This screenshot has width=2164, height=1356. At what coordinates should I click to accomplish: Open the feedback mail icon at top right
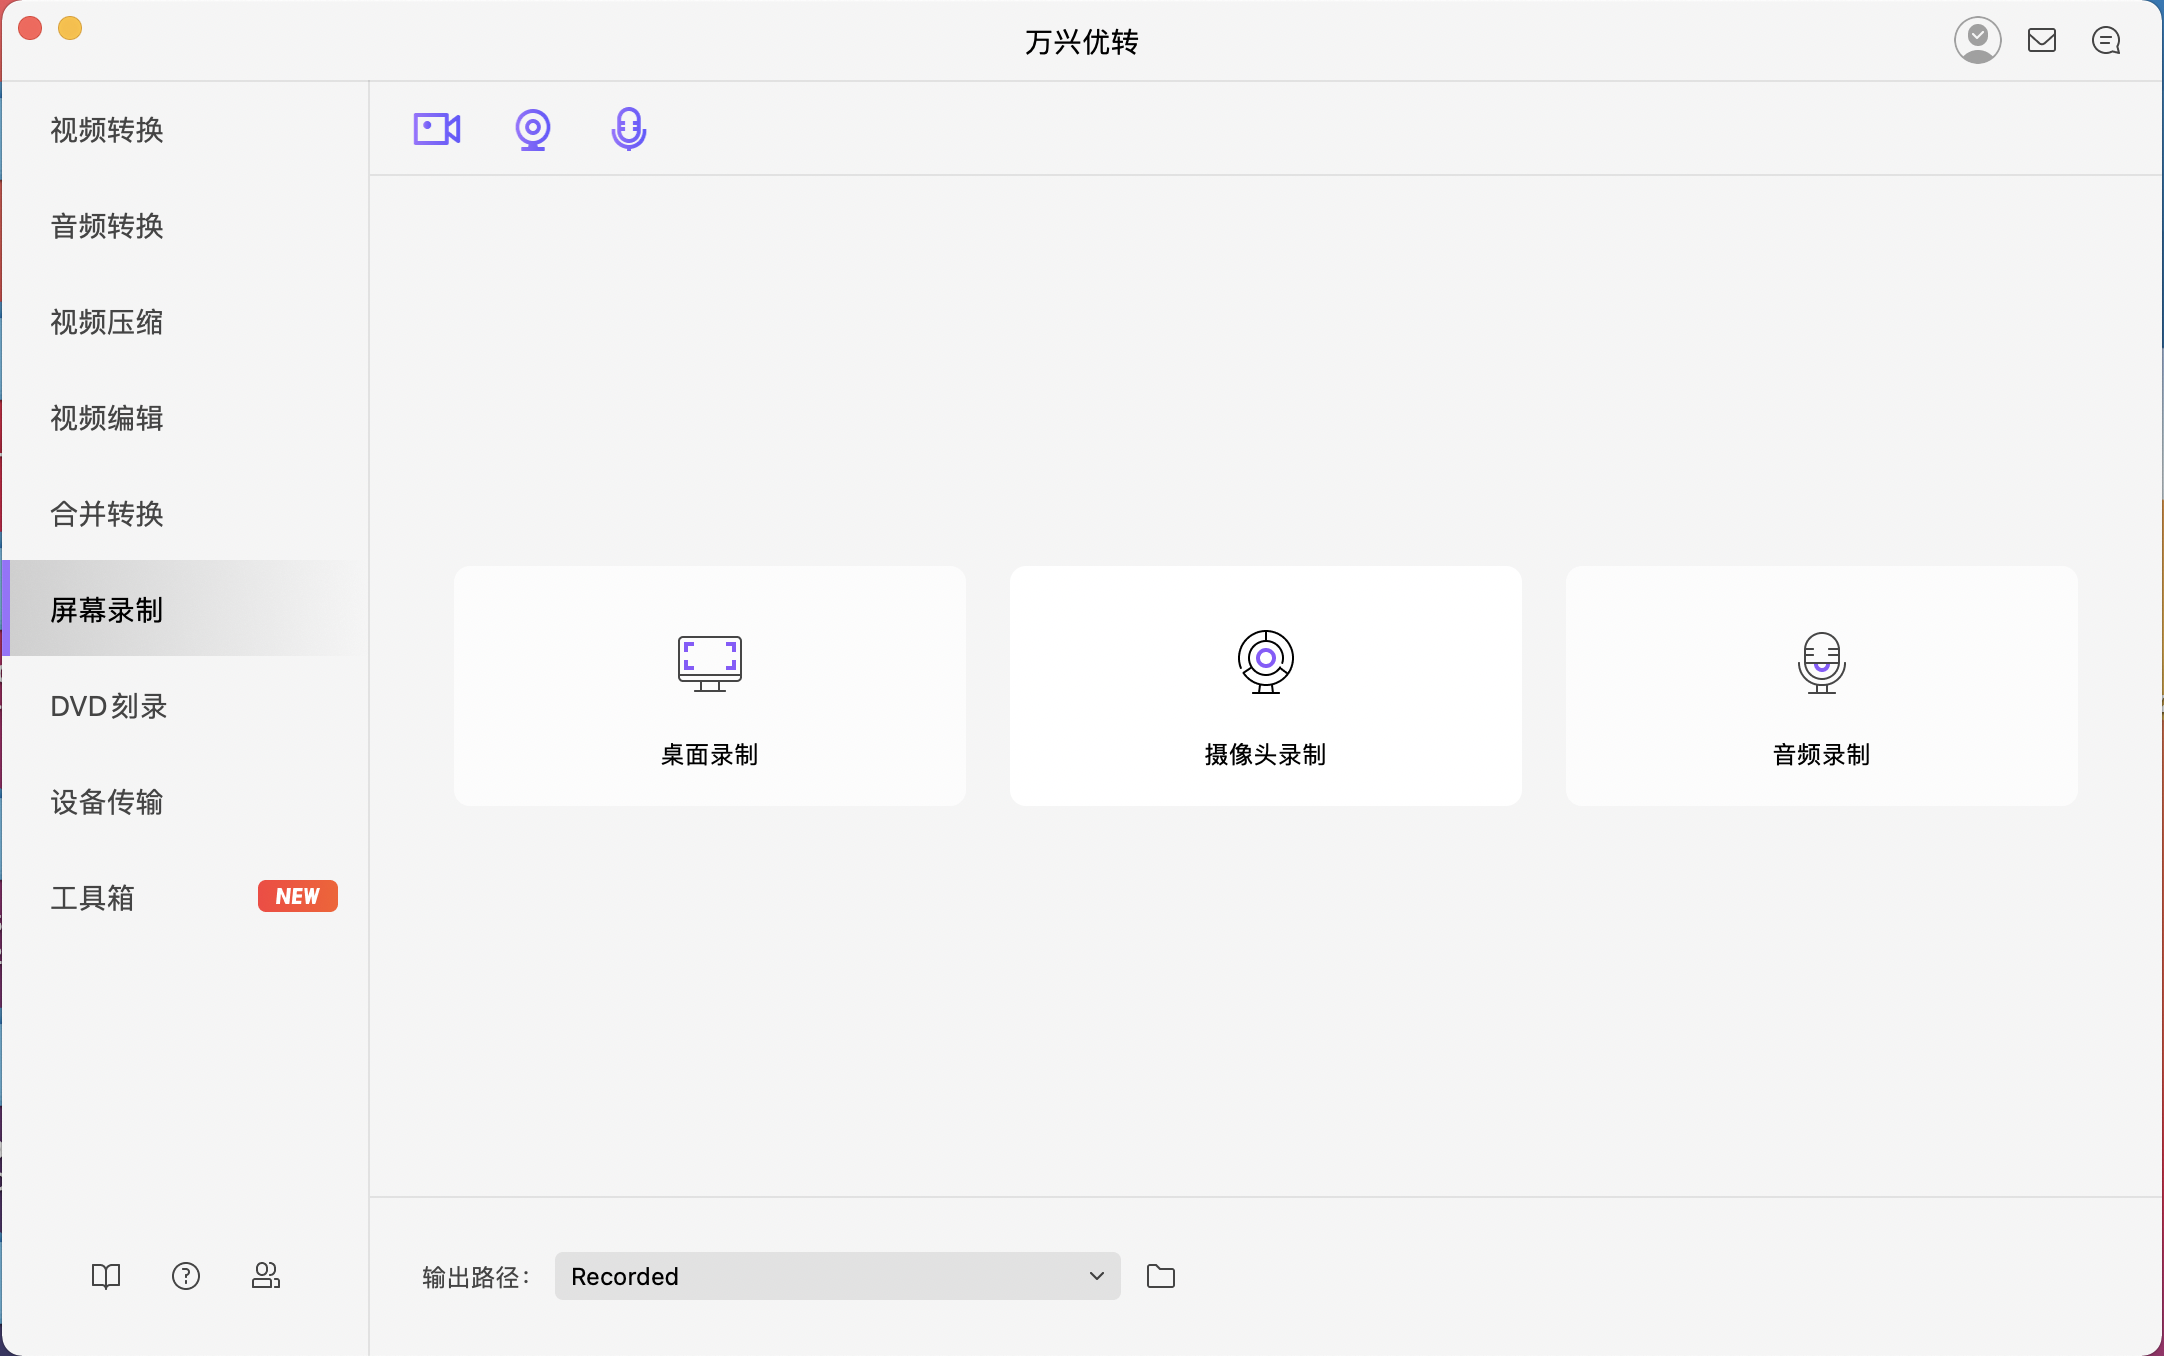pos(2043,40)
